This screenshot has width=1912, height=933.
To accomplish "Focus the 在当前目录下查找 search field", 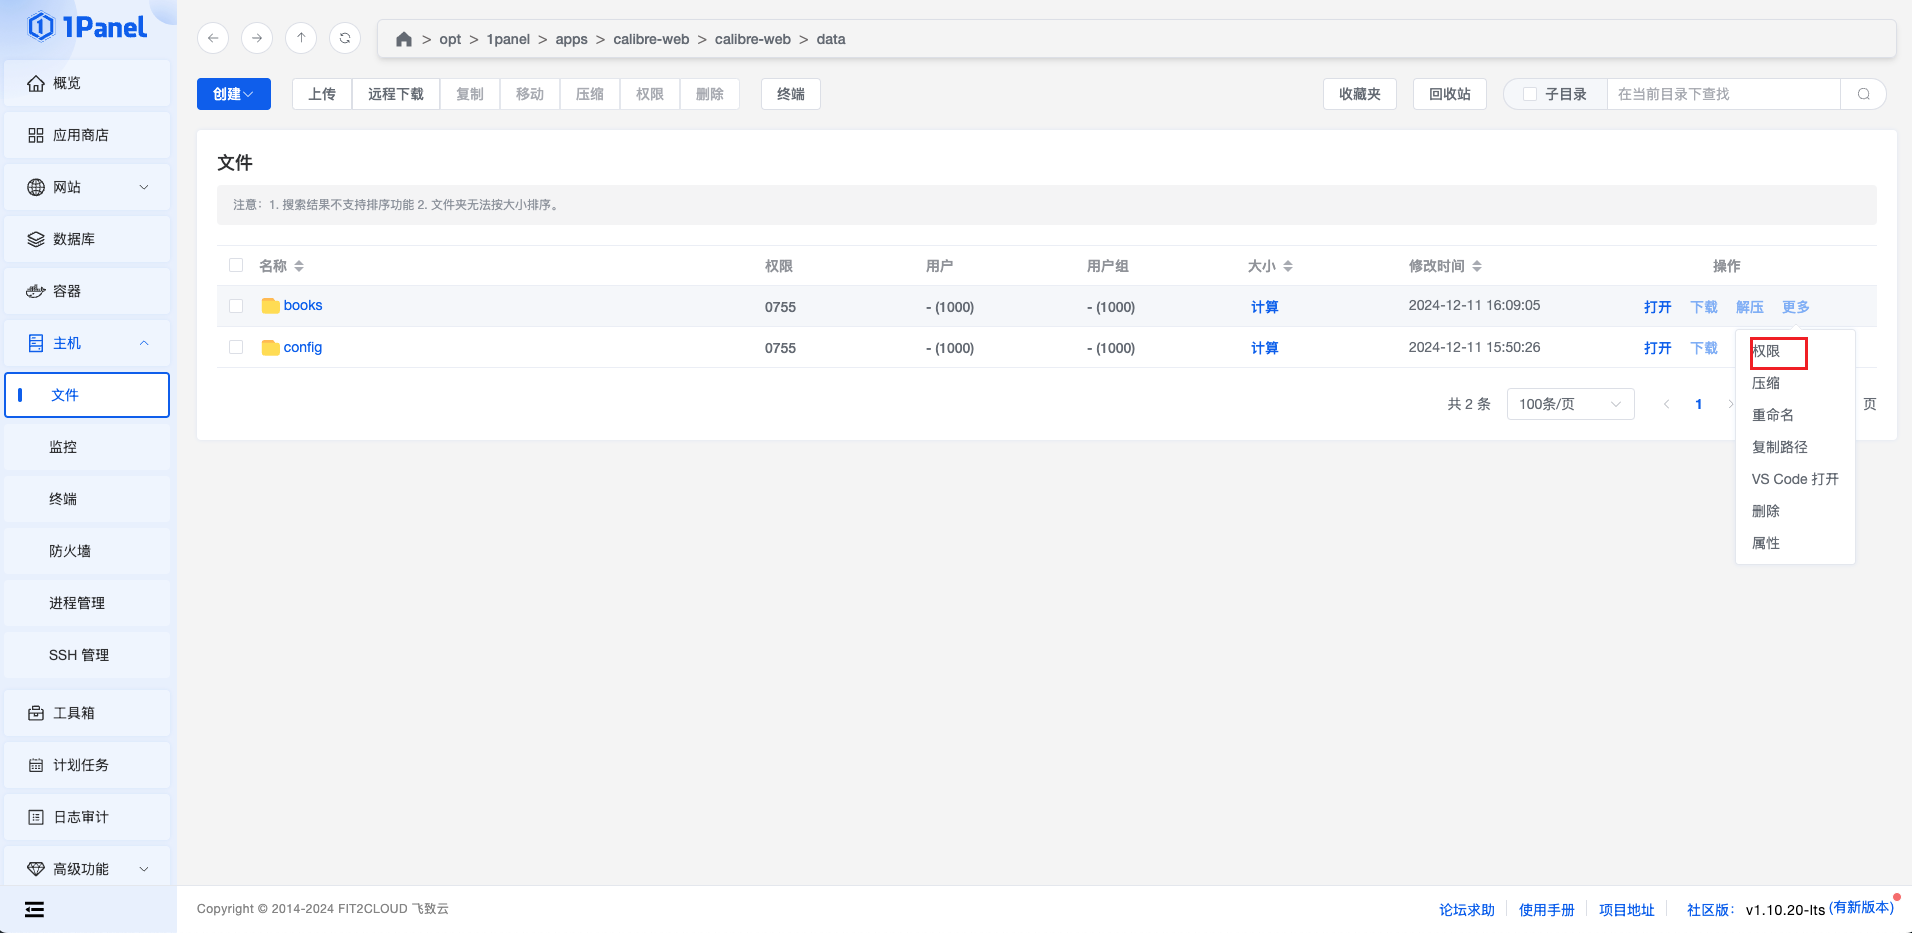I will pyautogui.click(x=1722, y=94).
